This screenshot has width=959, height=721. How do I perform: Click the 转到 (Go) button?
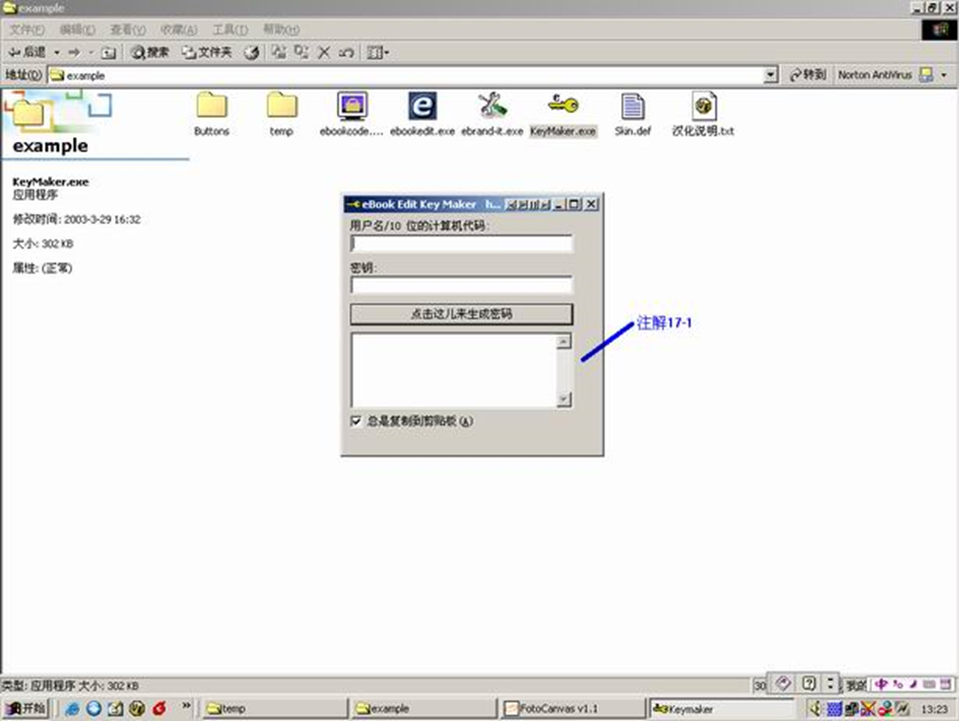(x=806, y=75)
